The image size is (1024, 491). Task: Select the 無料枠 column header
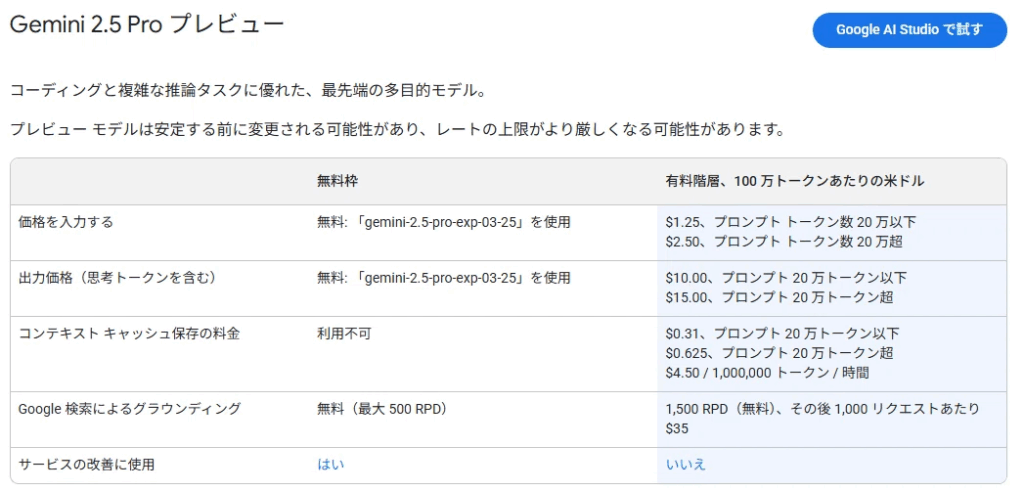click(x=337, y=181)
